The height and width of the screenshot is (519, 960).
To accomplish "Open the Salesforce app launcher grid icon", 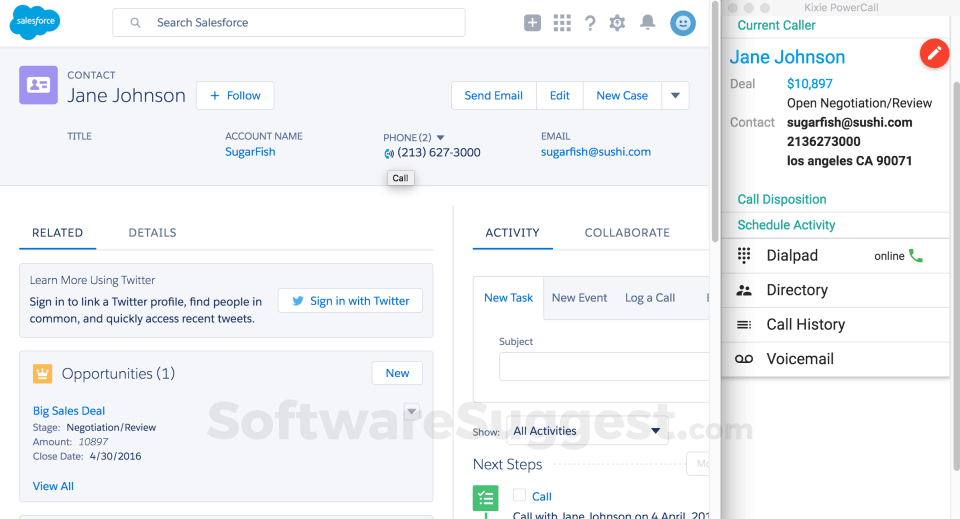I will [x=561, y=23].
